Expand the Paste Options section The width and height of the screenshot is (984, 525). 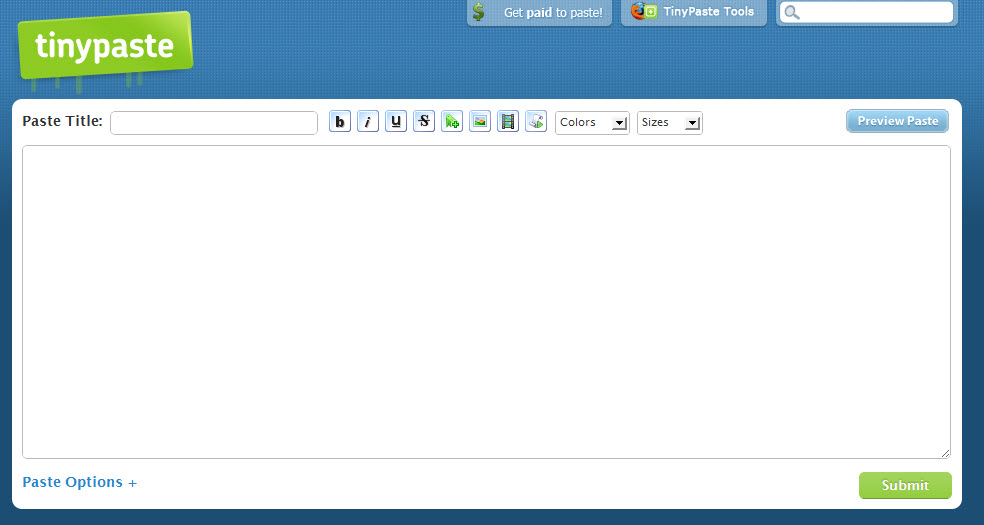pyautogui.click(x=80, y=483)
